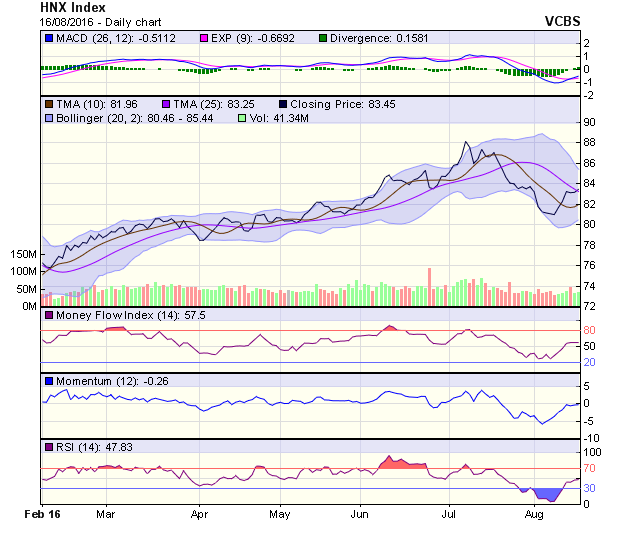
Task: Select the blue Momentum legend swatch
Action: [x=48, y=381]
